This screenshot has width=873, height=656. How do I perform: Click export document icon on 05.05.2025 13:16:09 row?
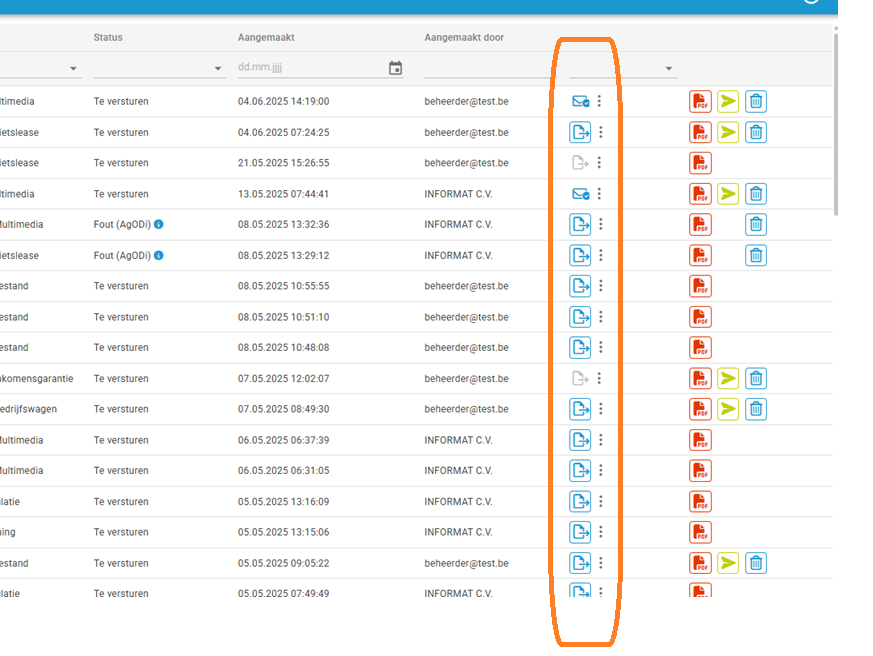[x=580, y=501]
